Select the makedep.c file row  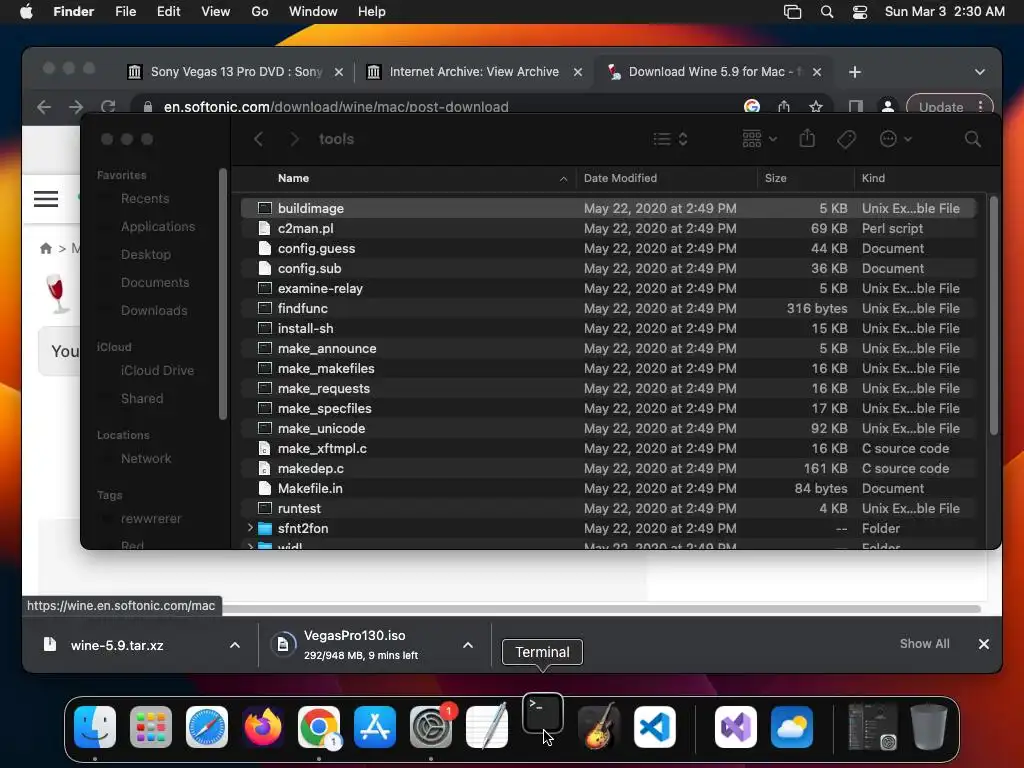click(608, 468)
